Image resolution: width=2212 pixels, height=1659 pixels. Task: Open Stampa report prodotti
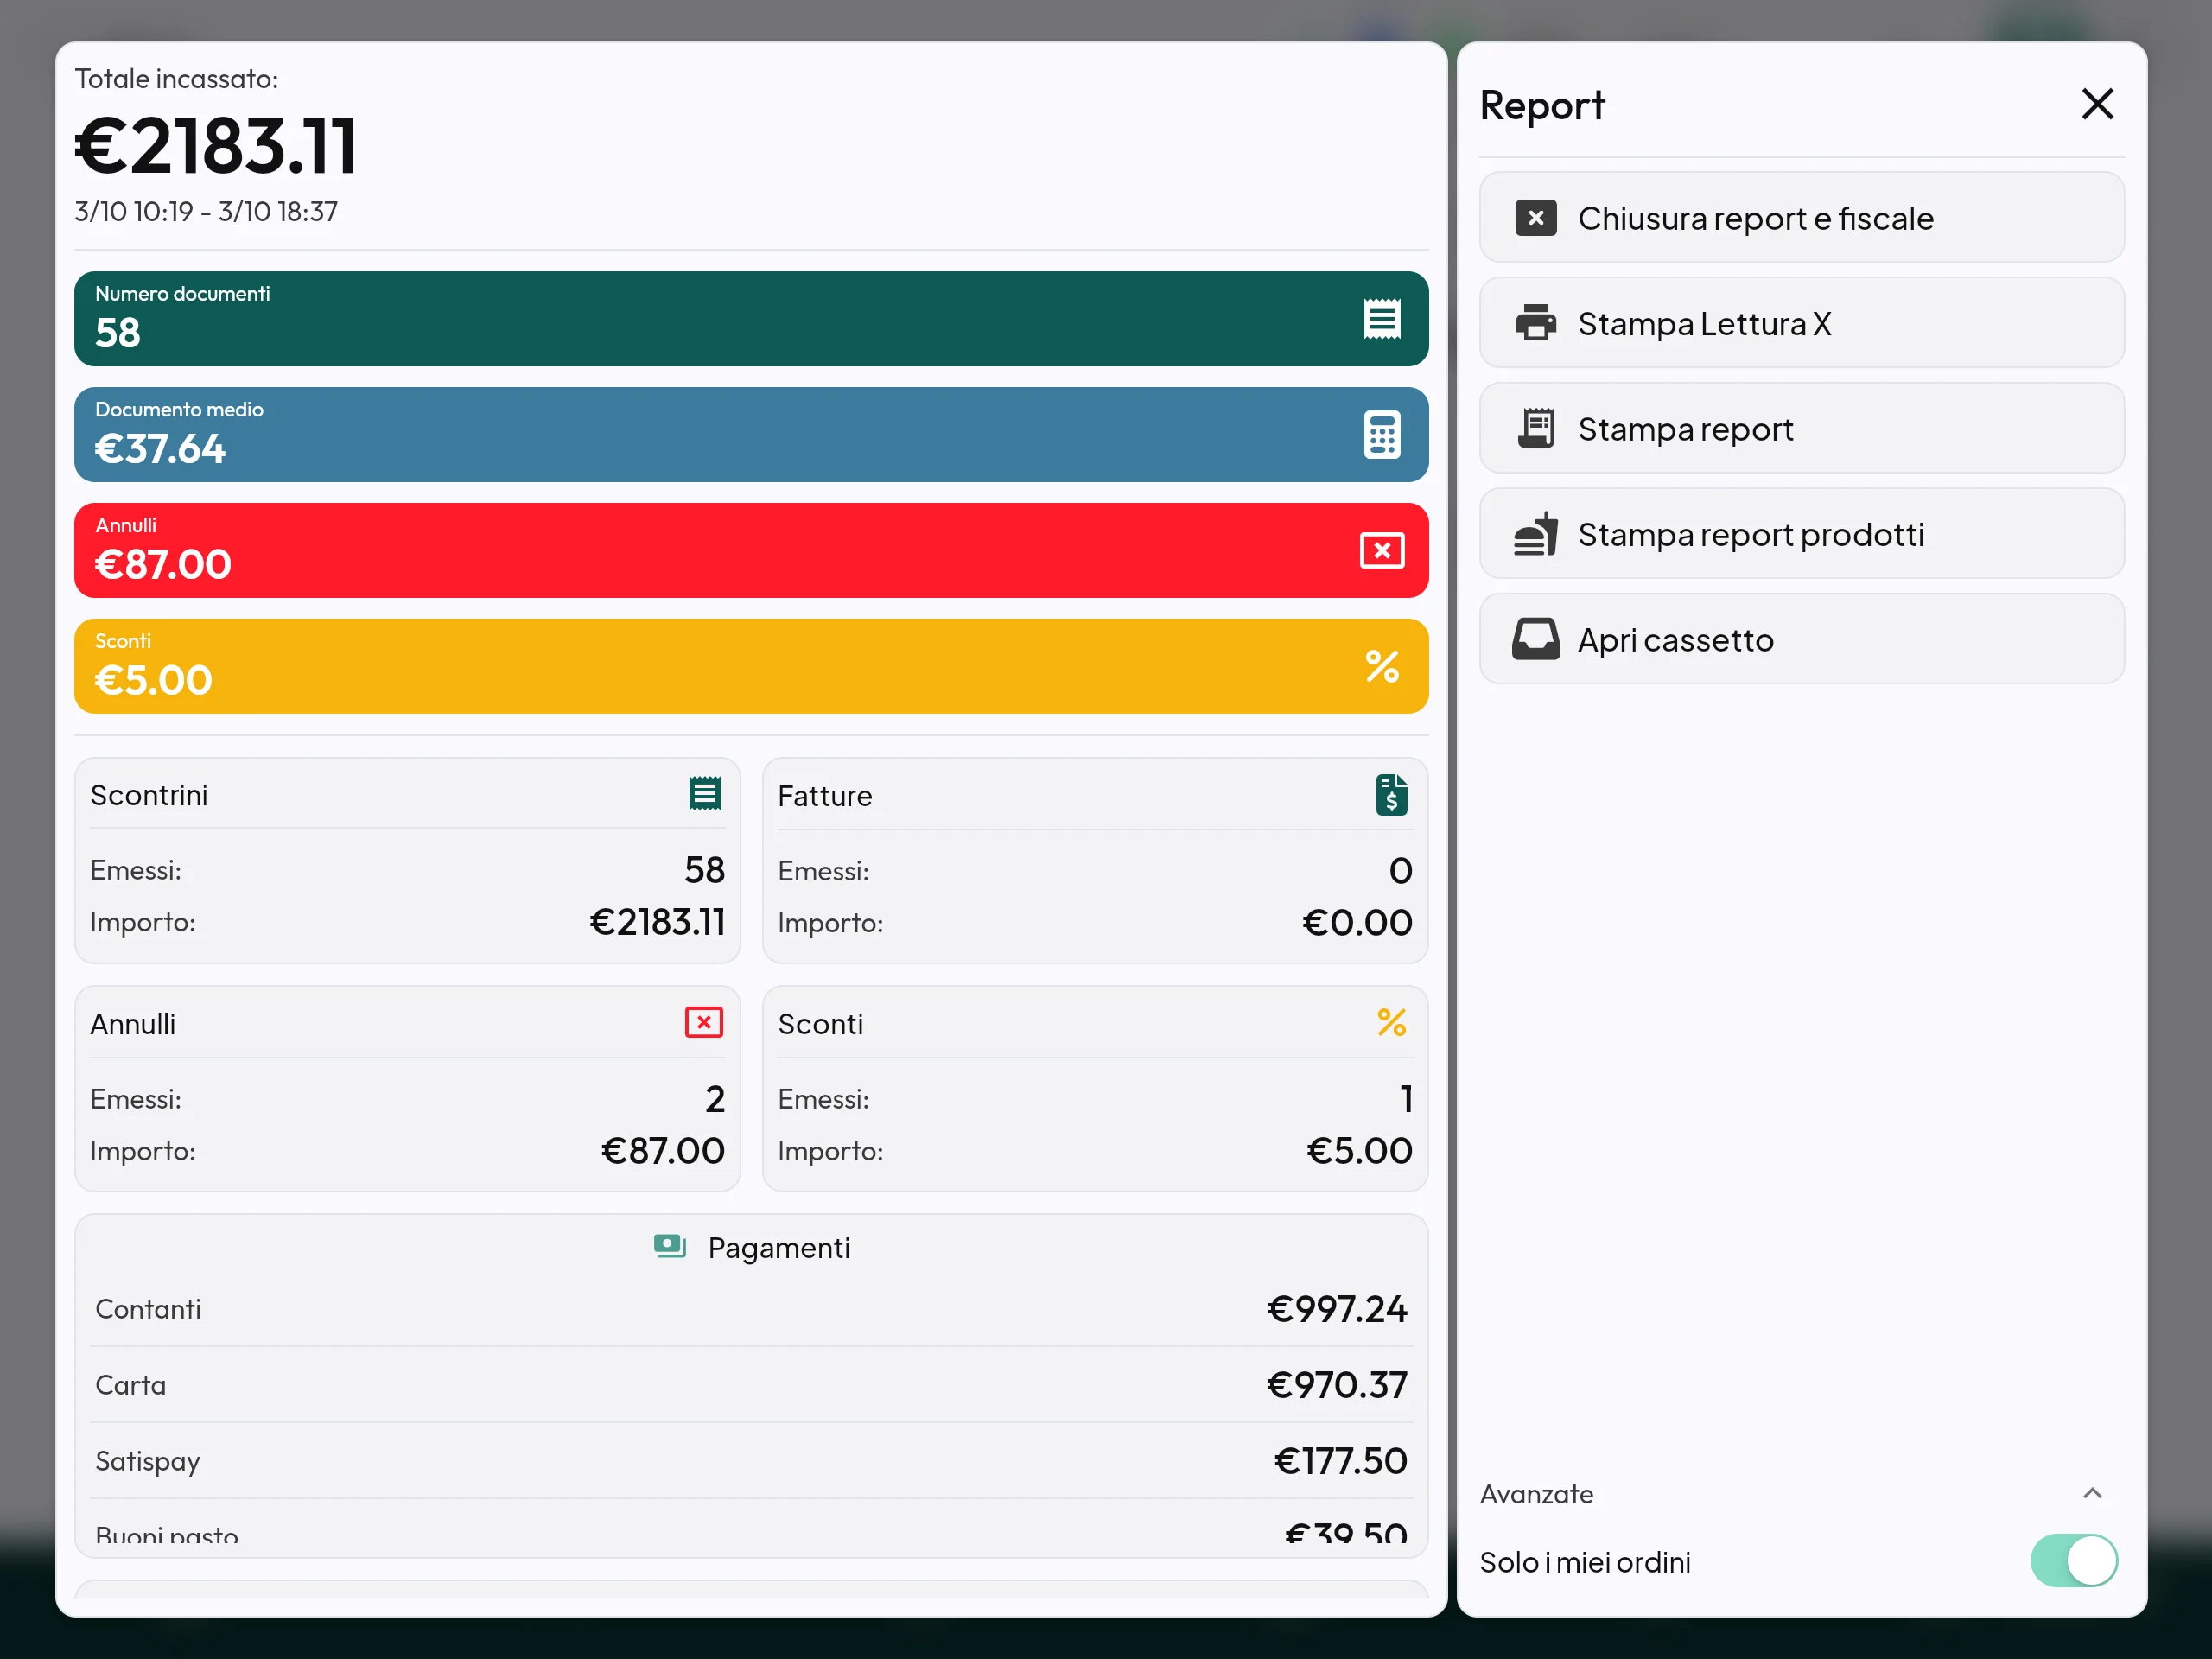(1802, 534)
